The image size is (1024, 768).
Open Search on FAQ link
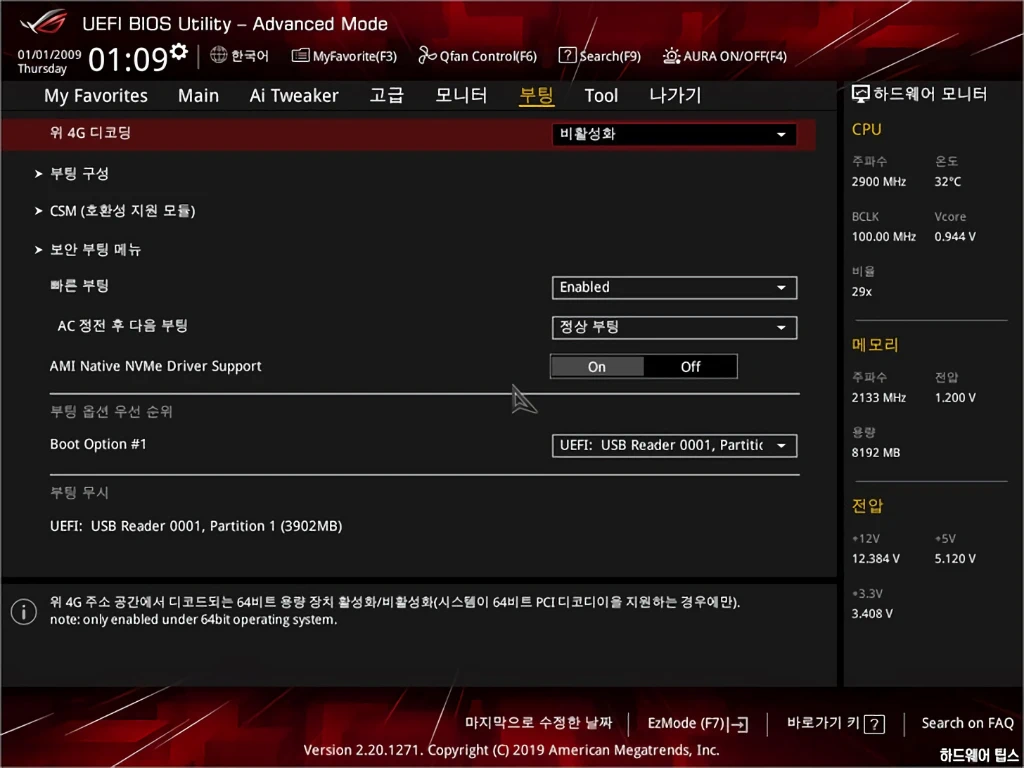pyautogui.click(x=967, y=723)
